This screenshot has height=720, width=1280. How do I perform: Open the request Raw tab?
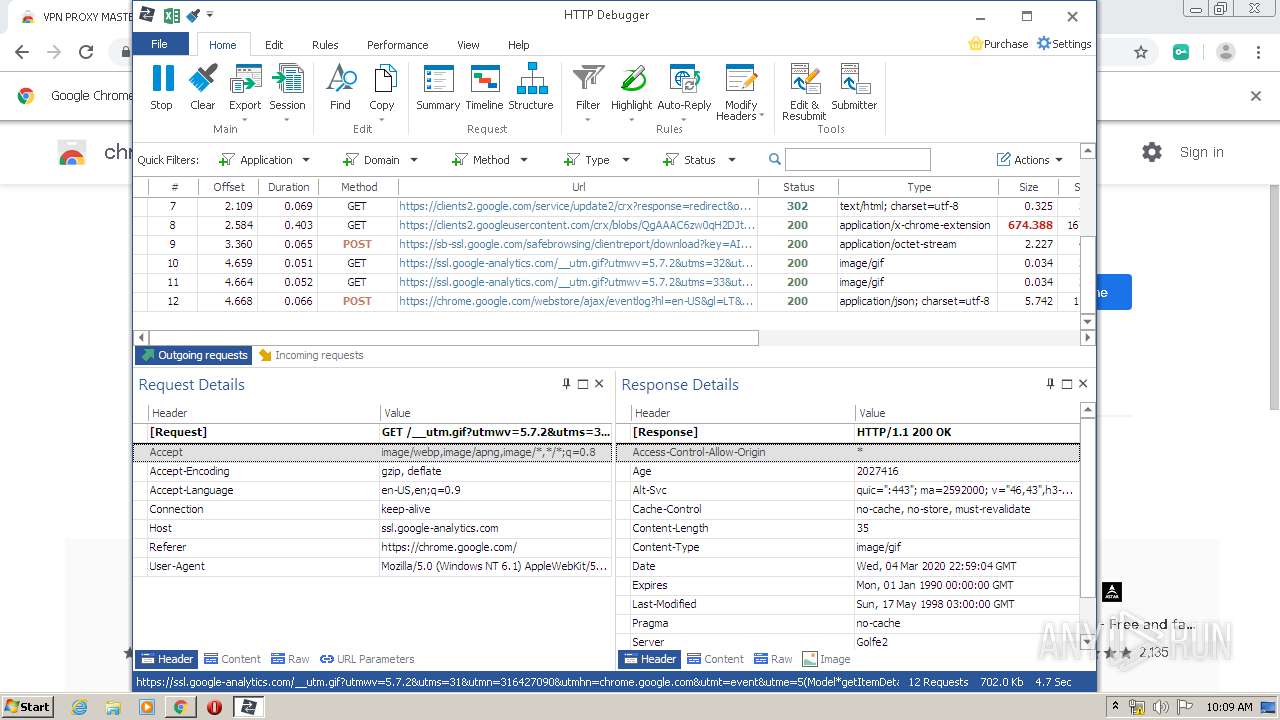[289, 659]
